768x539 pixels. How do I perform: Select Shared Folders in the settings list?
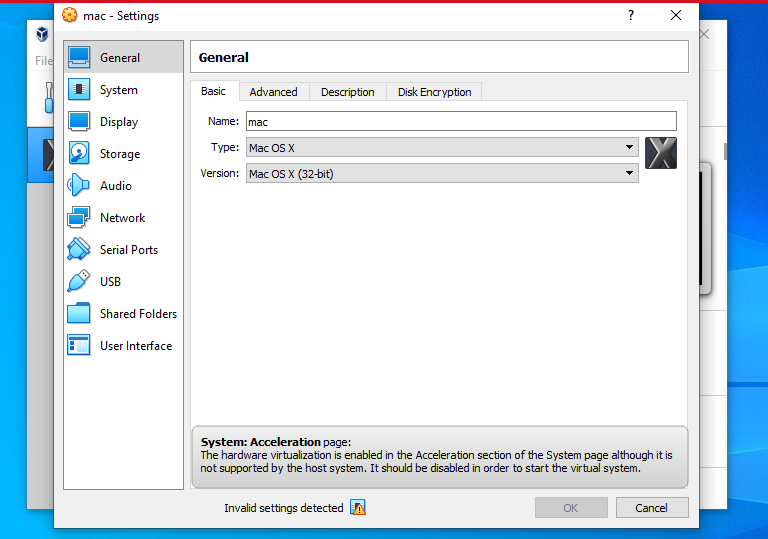tap(123, 314)
